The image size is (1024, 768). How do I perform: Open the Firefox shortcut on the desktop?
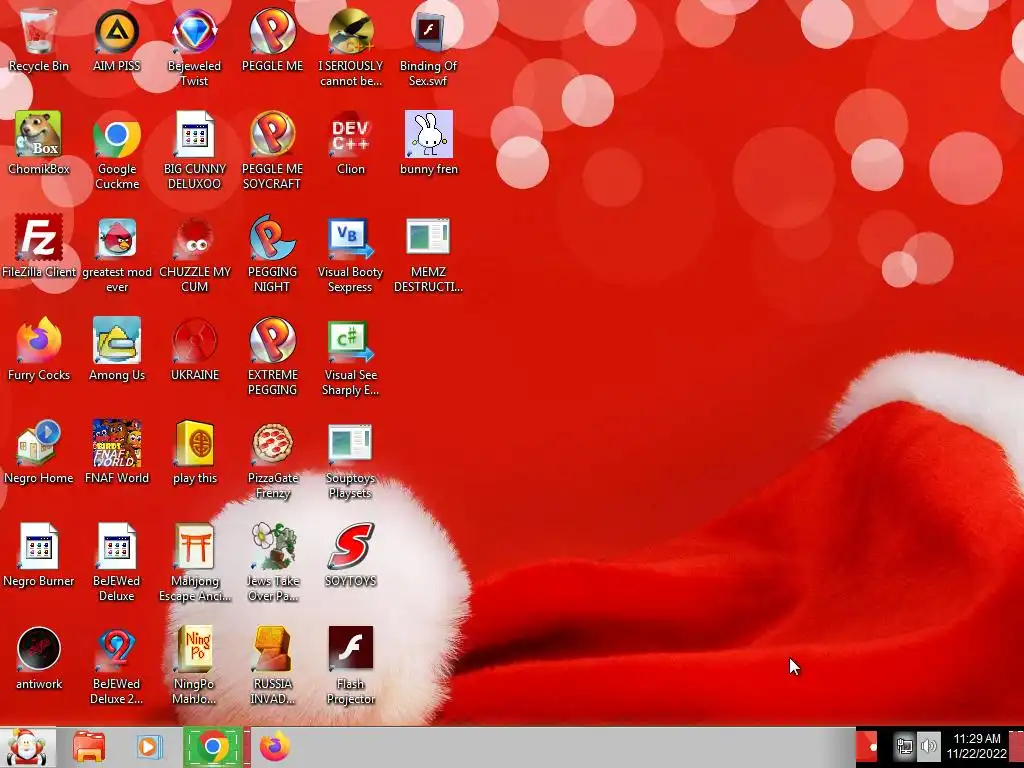(39, 349)
